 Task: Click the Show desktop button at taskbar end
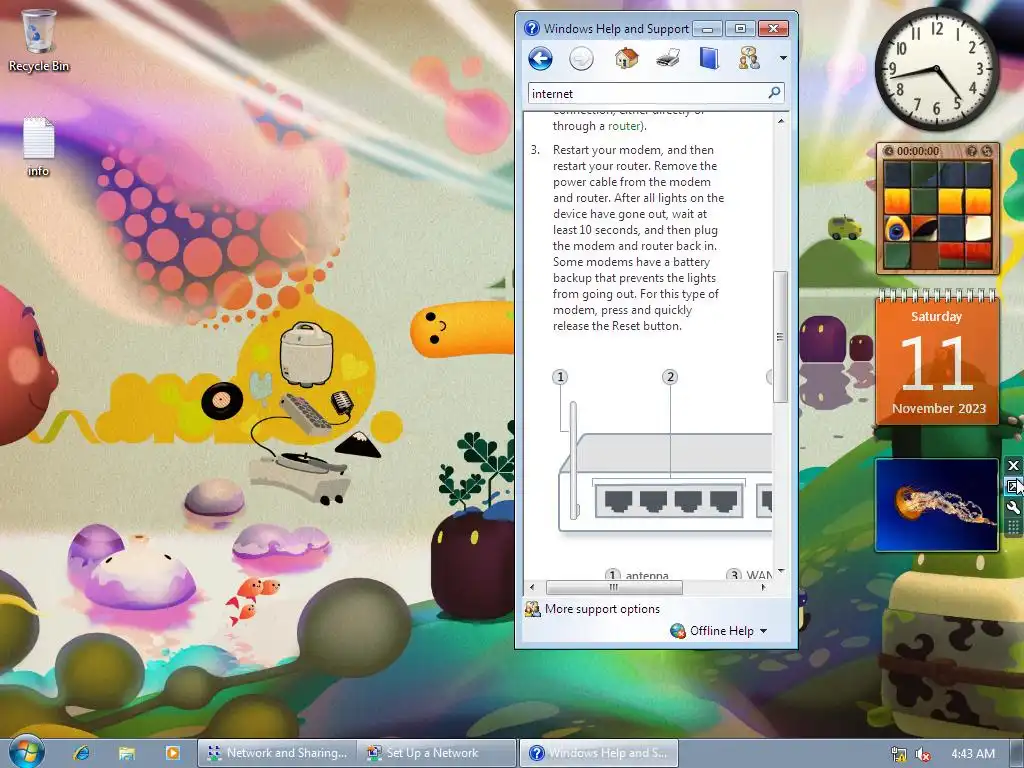pos(1019,754)
